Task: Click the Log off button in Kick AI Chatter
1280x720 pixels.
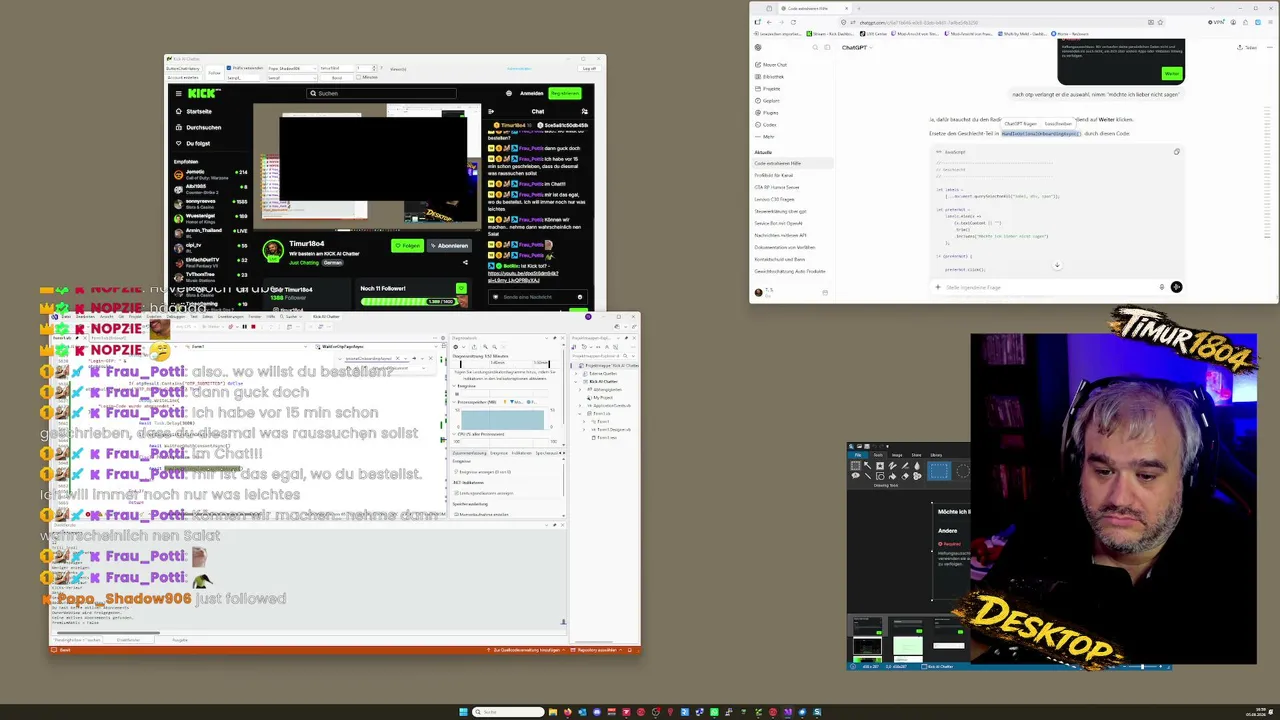Action: pos(590,68)
